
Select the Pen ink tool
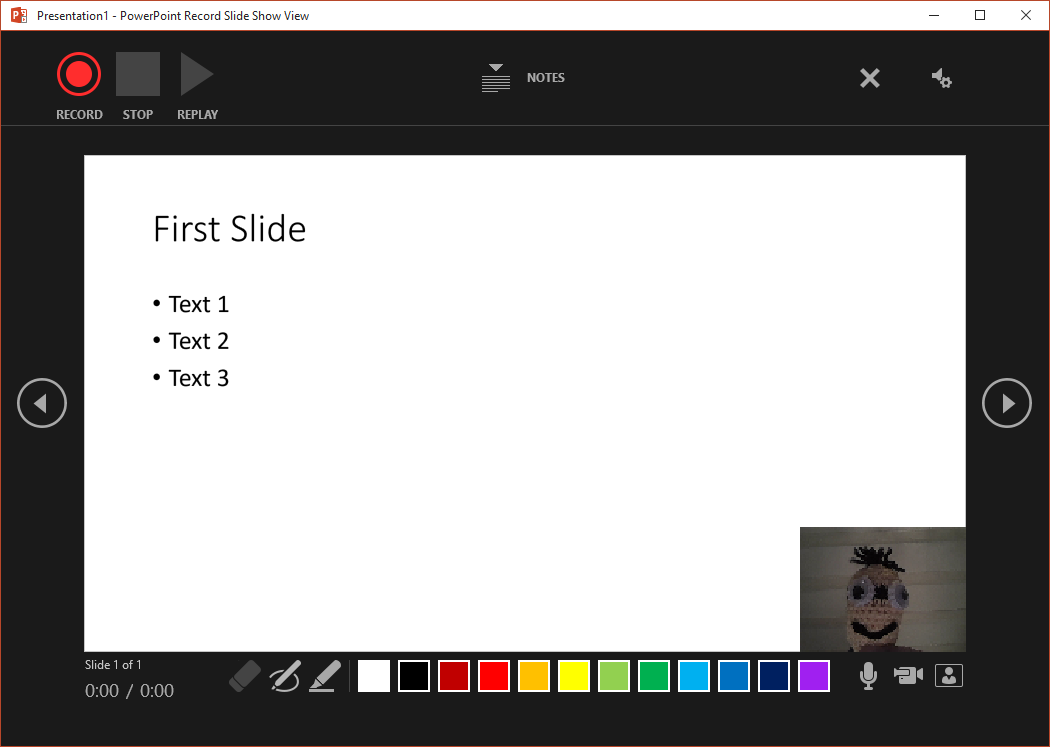tap(285, 676)
